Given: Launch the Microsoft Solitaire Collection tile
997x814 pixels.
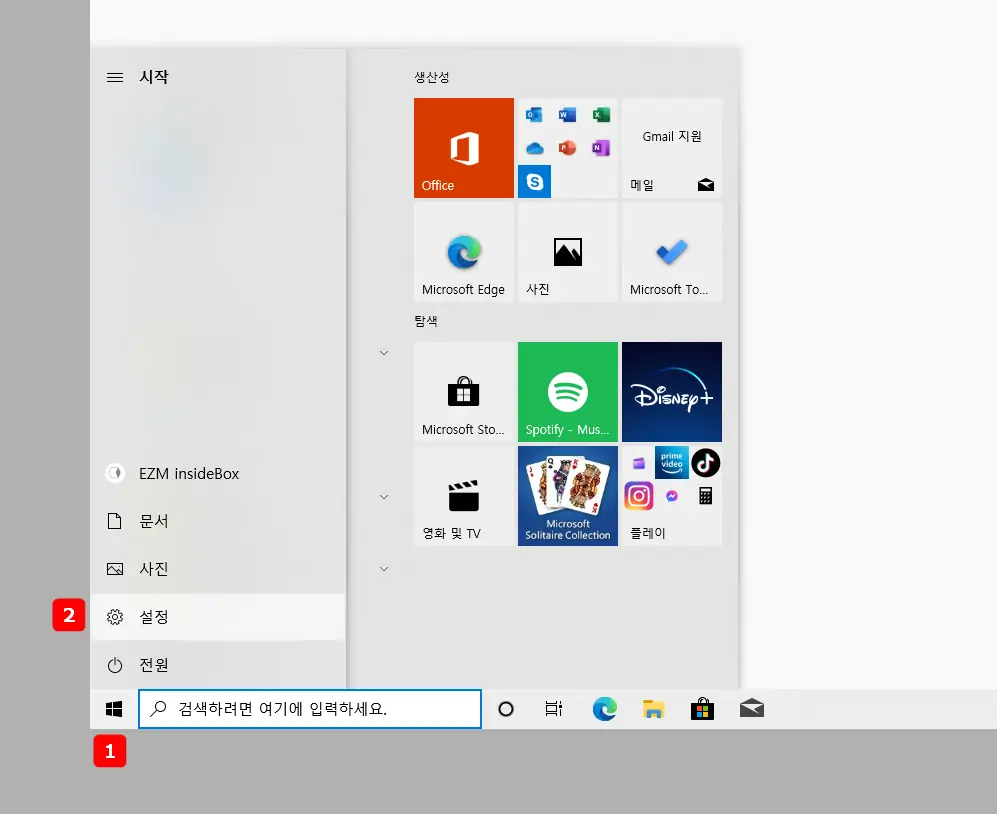Looking at the screenshot, I should point(568,495).
